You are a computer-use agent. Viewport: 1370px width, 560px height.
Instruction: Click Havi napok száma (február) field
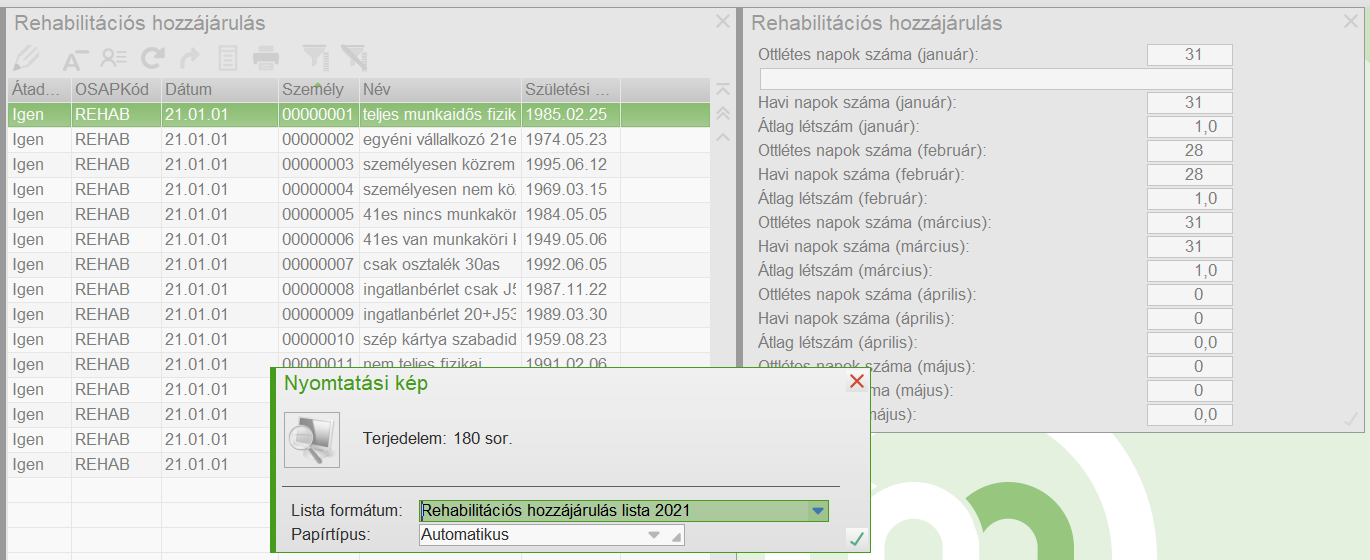click(1190, 175)
